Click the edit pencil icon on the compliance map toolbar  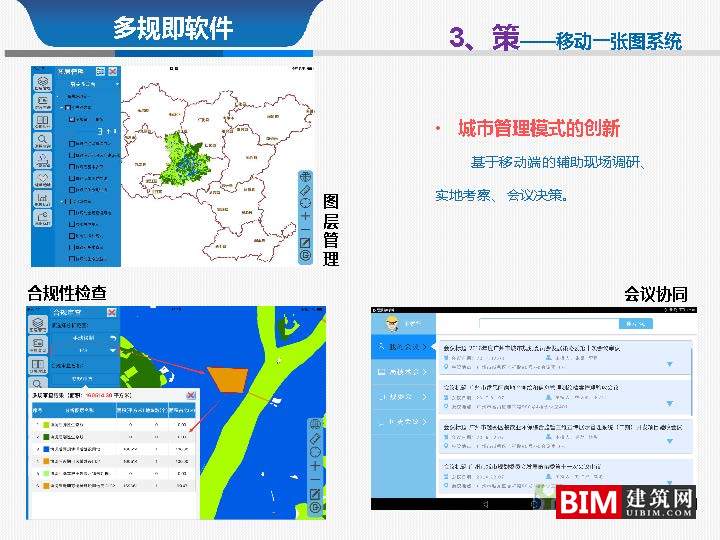coord(314,494)
